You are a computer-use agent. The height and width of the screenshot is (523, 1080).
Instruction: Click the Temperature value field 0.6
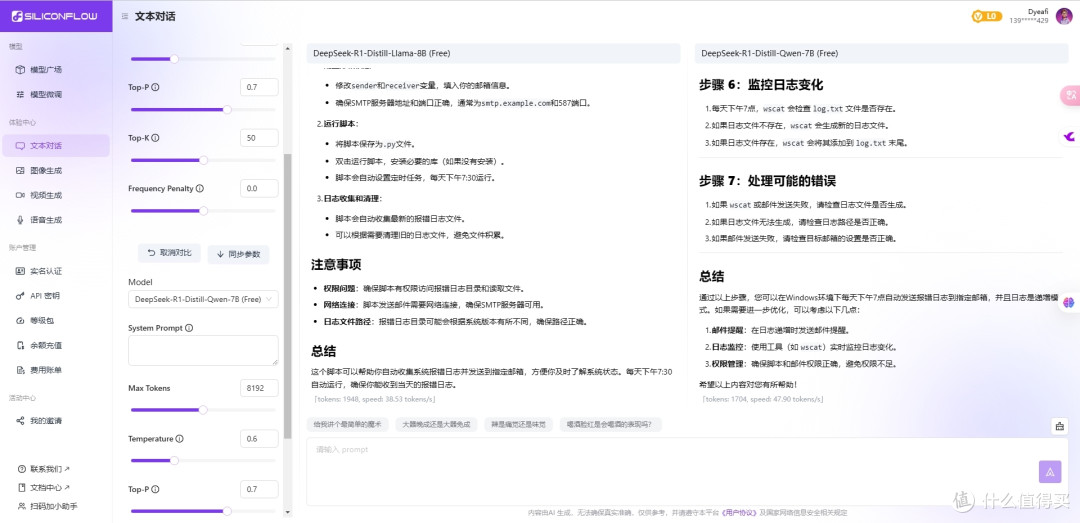(260, 439)
